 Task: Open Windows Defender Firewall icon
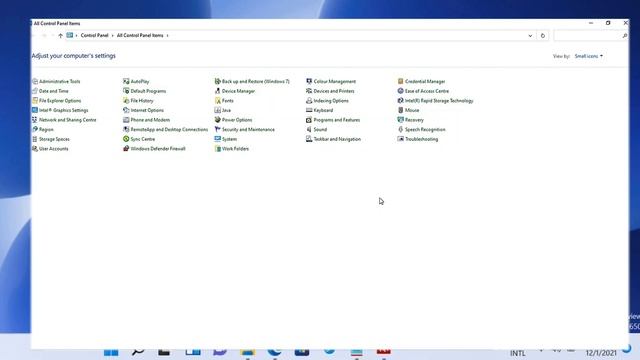point(126,149)
